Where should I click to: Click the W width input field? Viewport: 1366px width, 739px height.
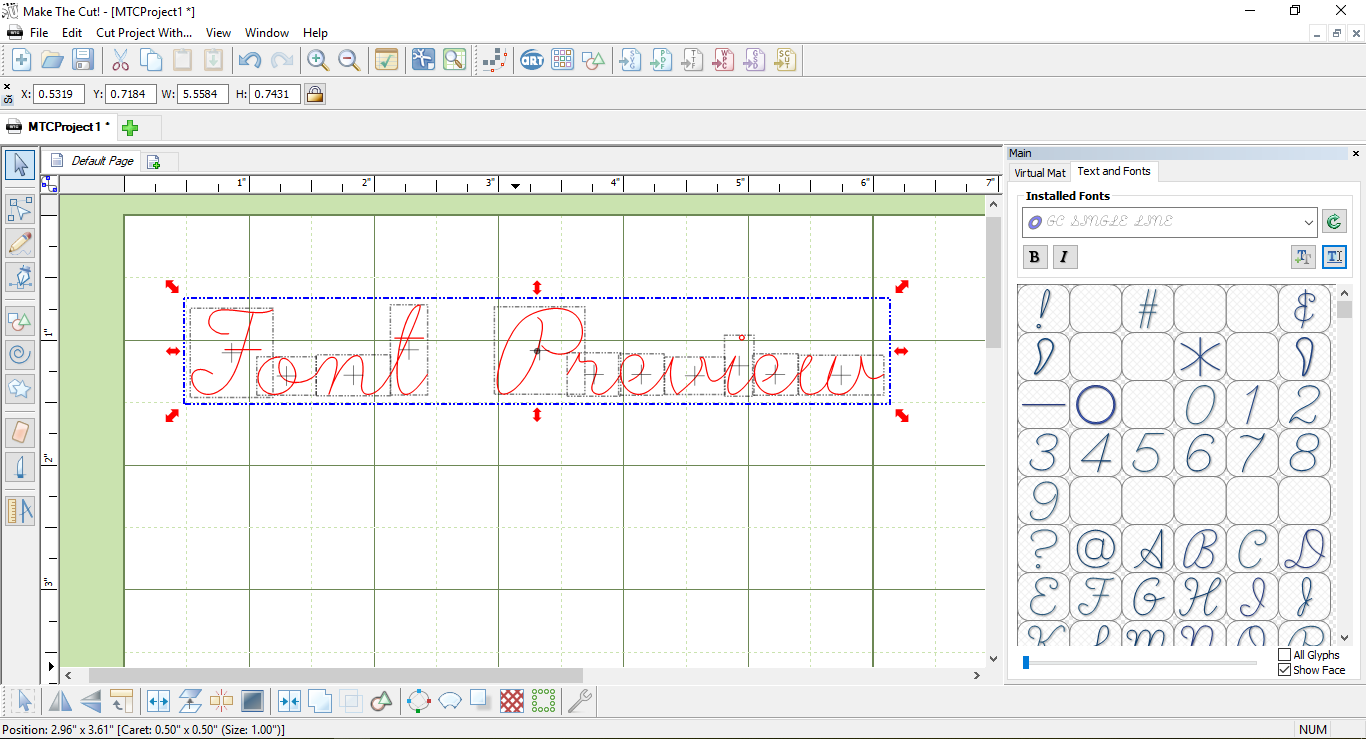point(204,94)
